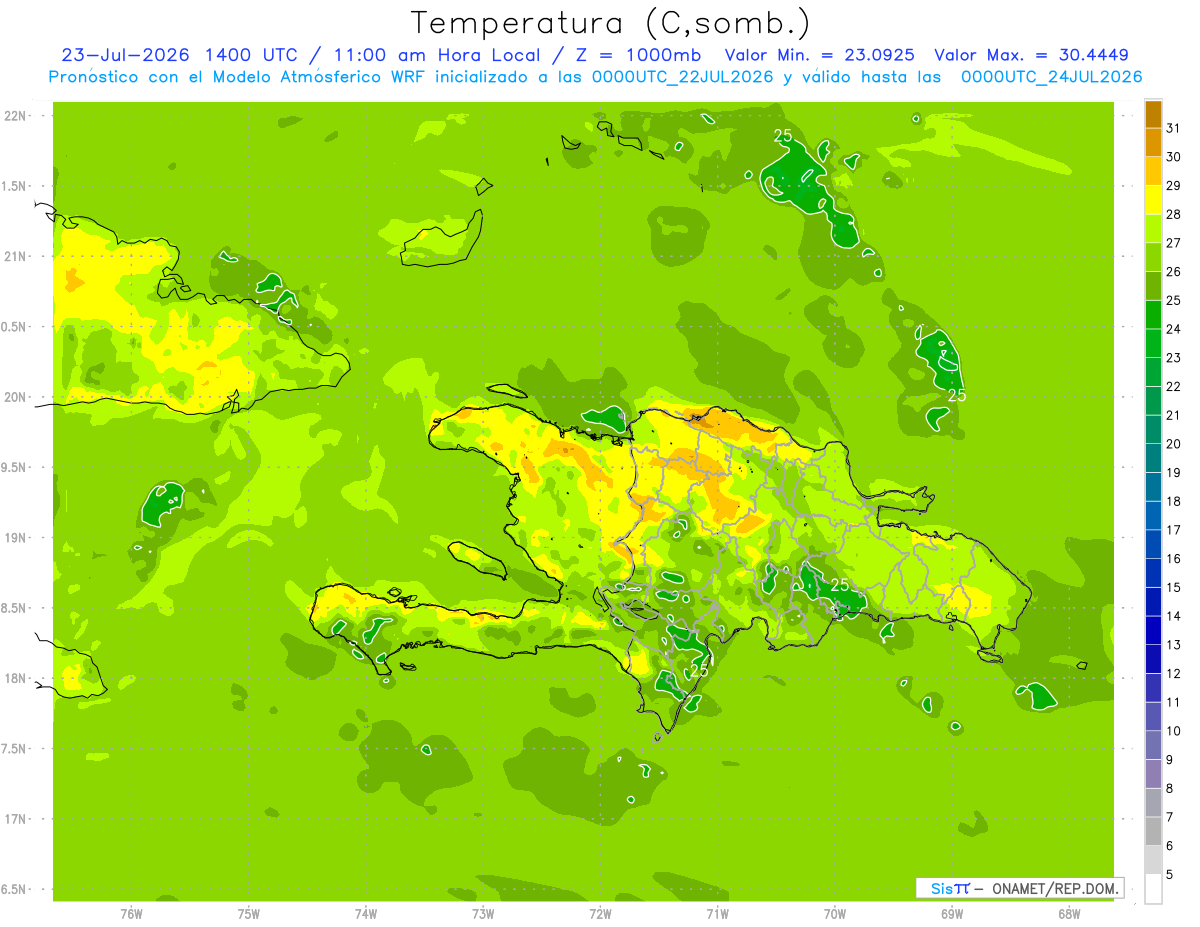Click the color scale label "10"
This screenshot has width=1200, height=927.
1173,731
